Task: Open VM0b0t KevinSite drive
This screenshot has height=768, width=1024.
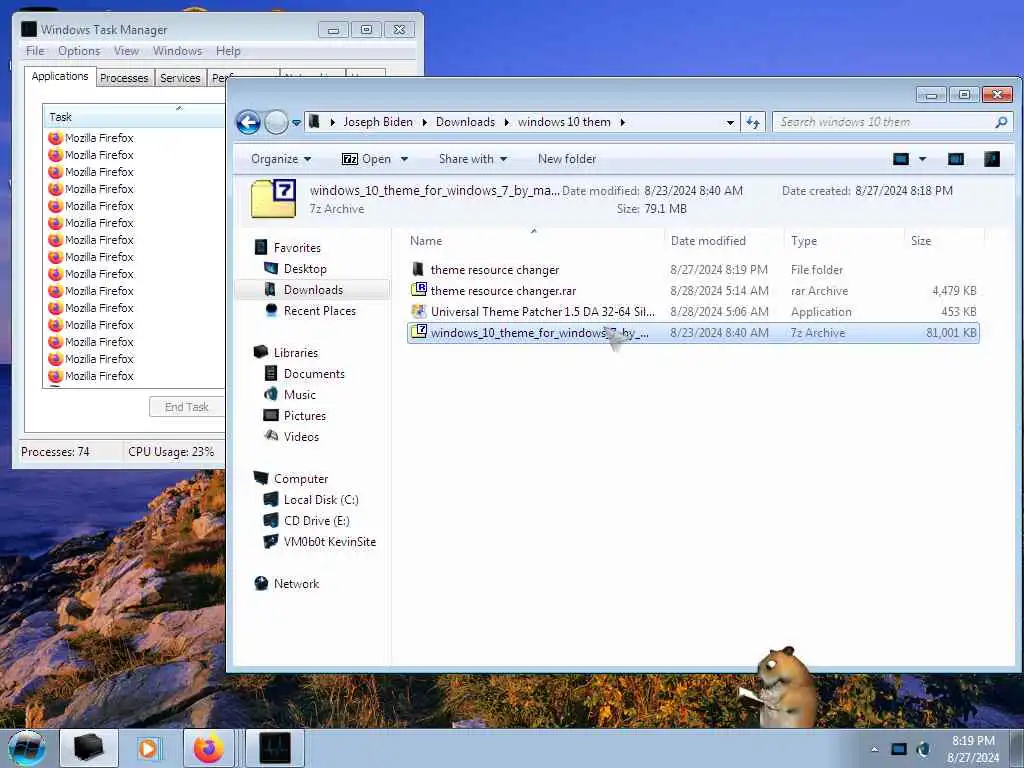Action: (x=330, y=541)
